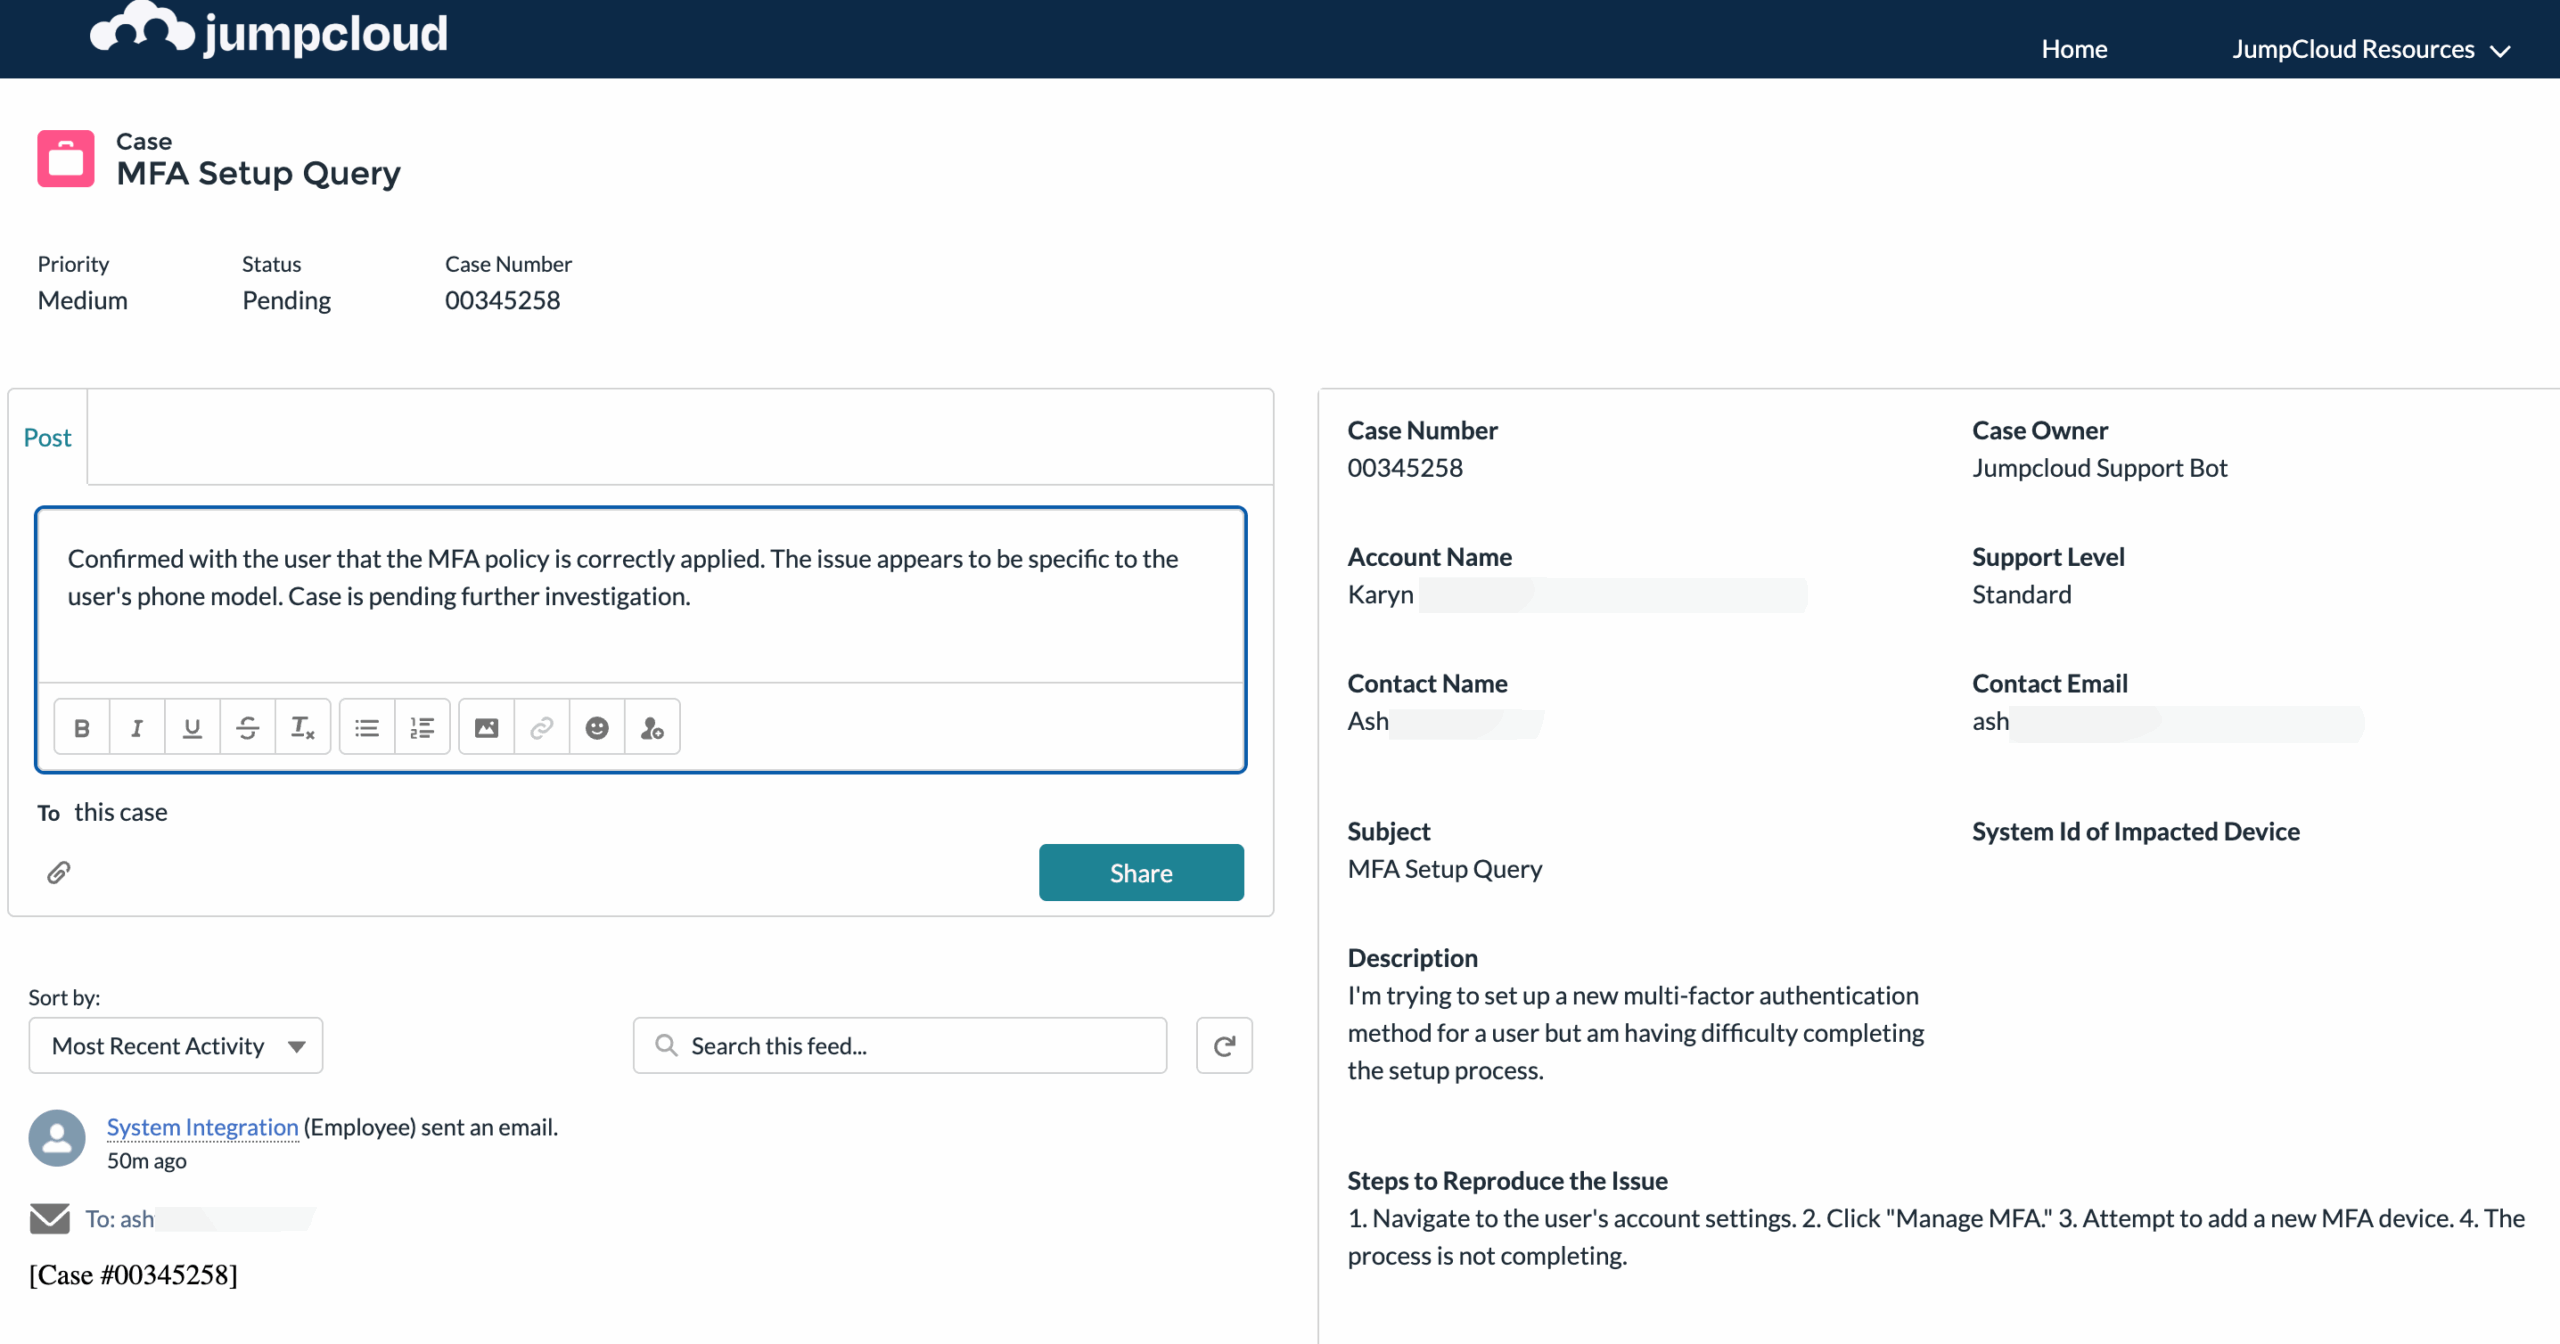Insert an image into the post
This screenshot has width=2560, height=1344.
pyautogui.click(x=486, y=726)
